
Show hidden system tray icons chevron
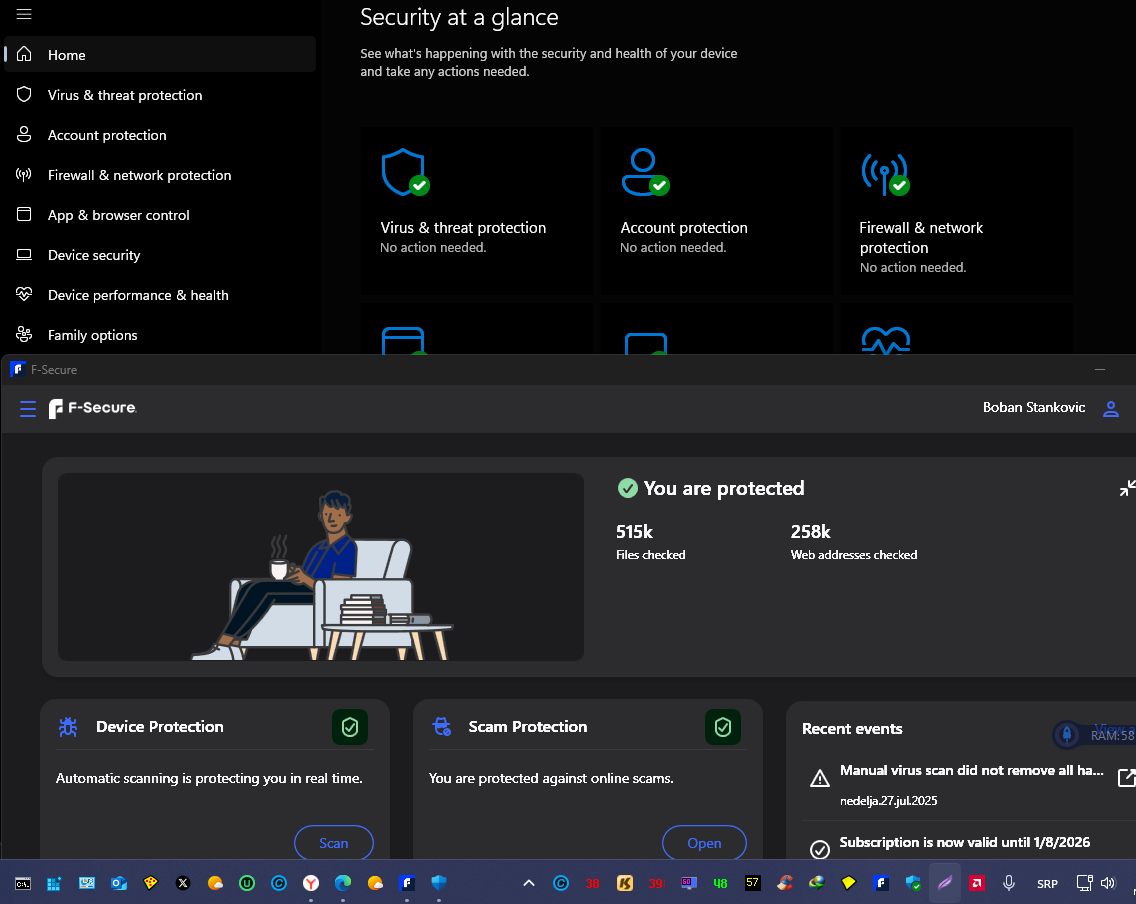pos(529,883)
